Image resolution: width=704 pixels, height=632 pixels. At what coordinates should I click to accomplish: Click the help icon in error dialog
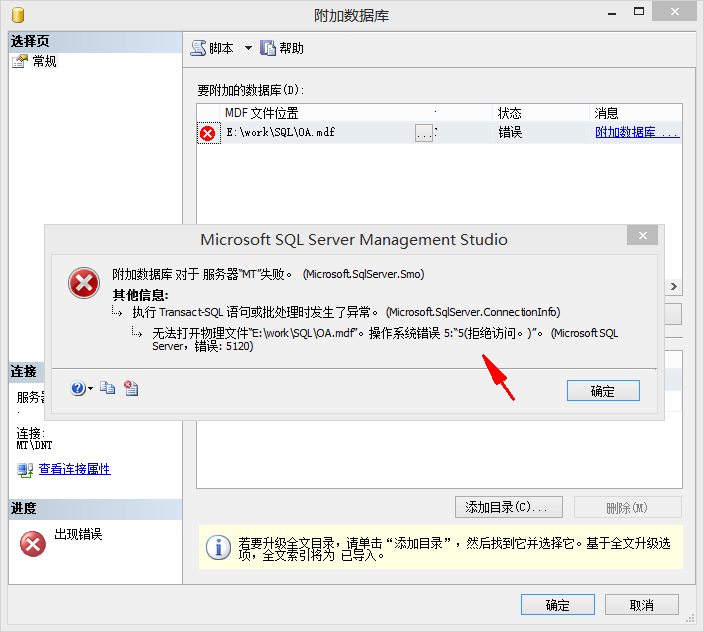(78, 388)
